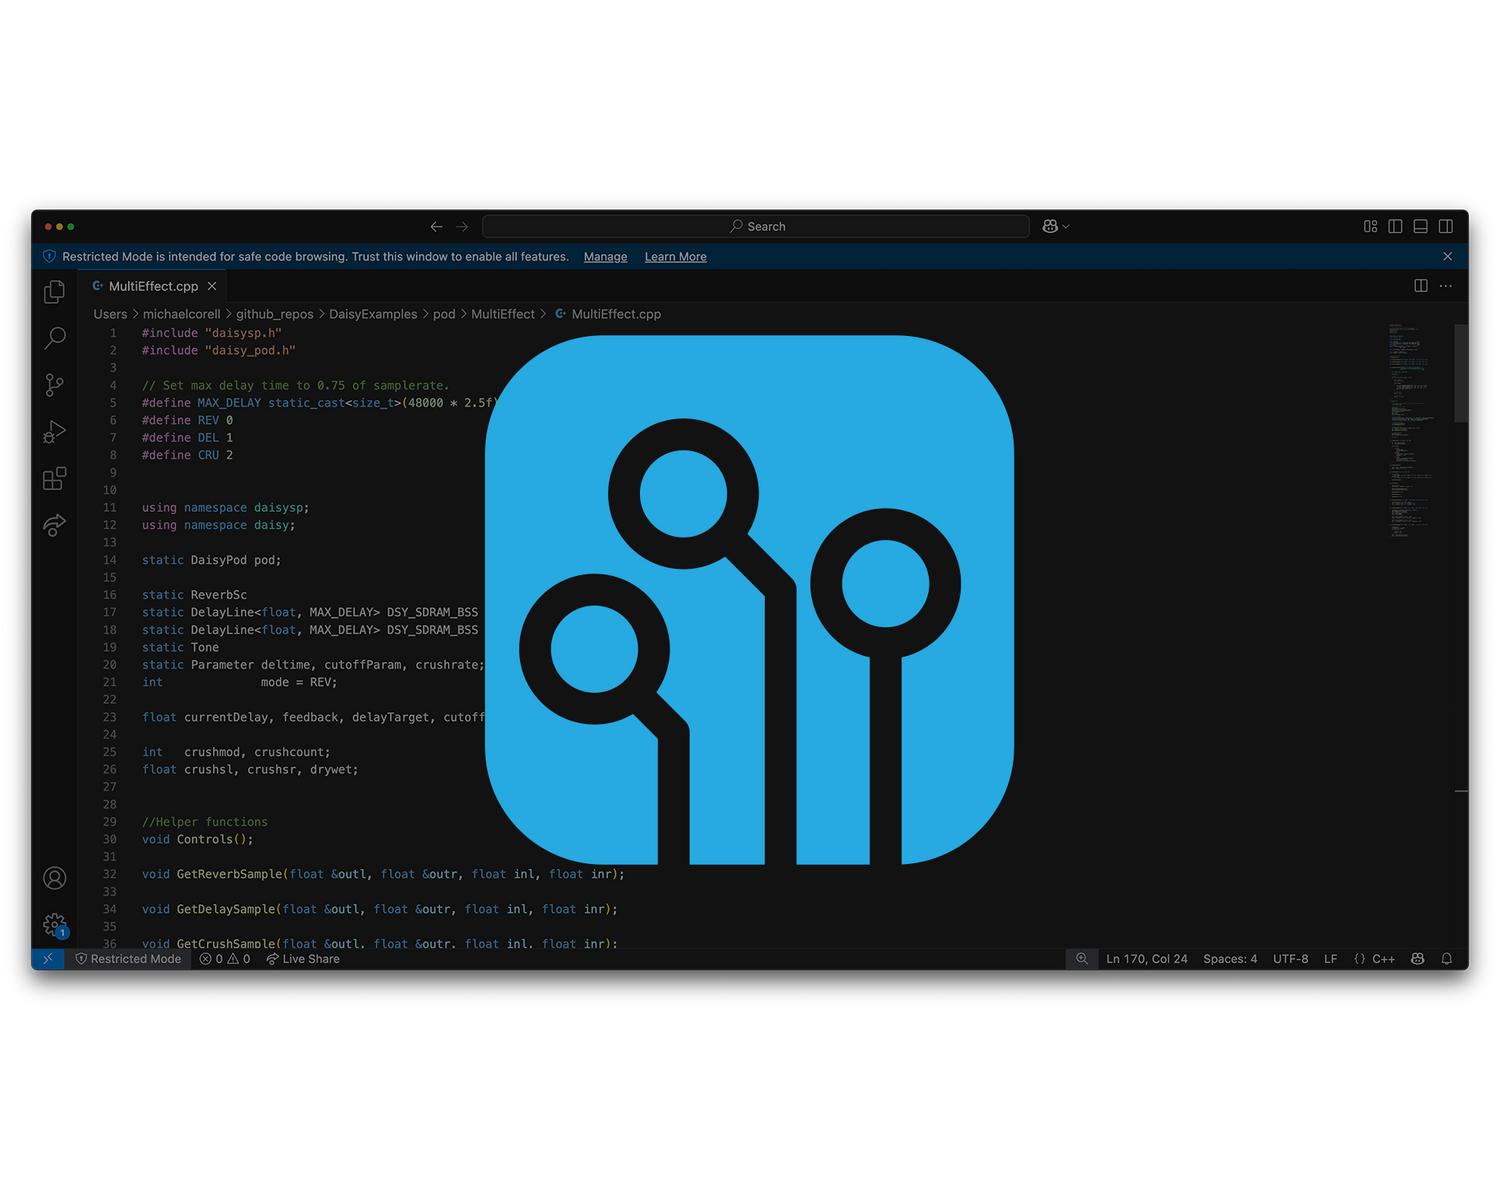Screen dimensions: 1500x1200
Task: Dismiss the Restricted Mode banner
Action: (x=1447, y=257)
